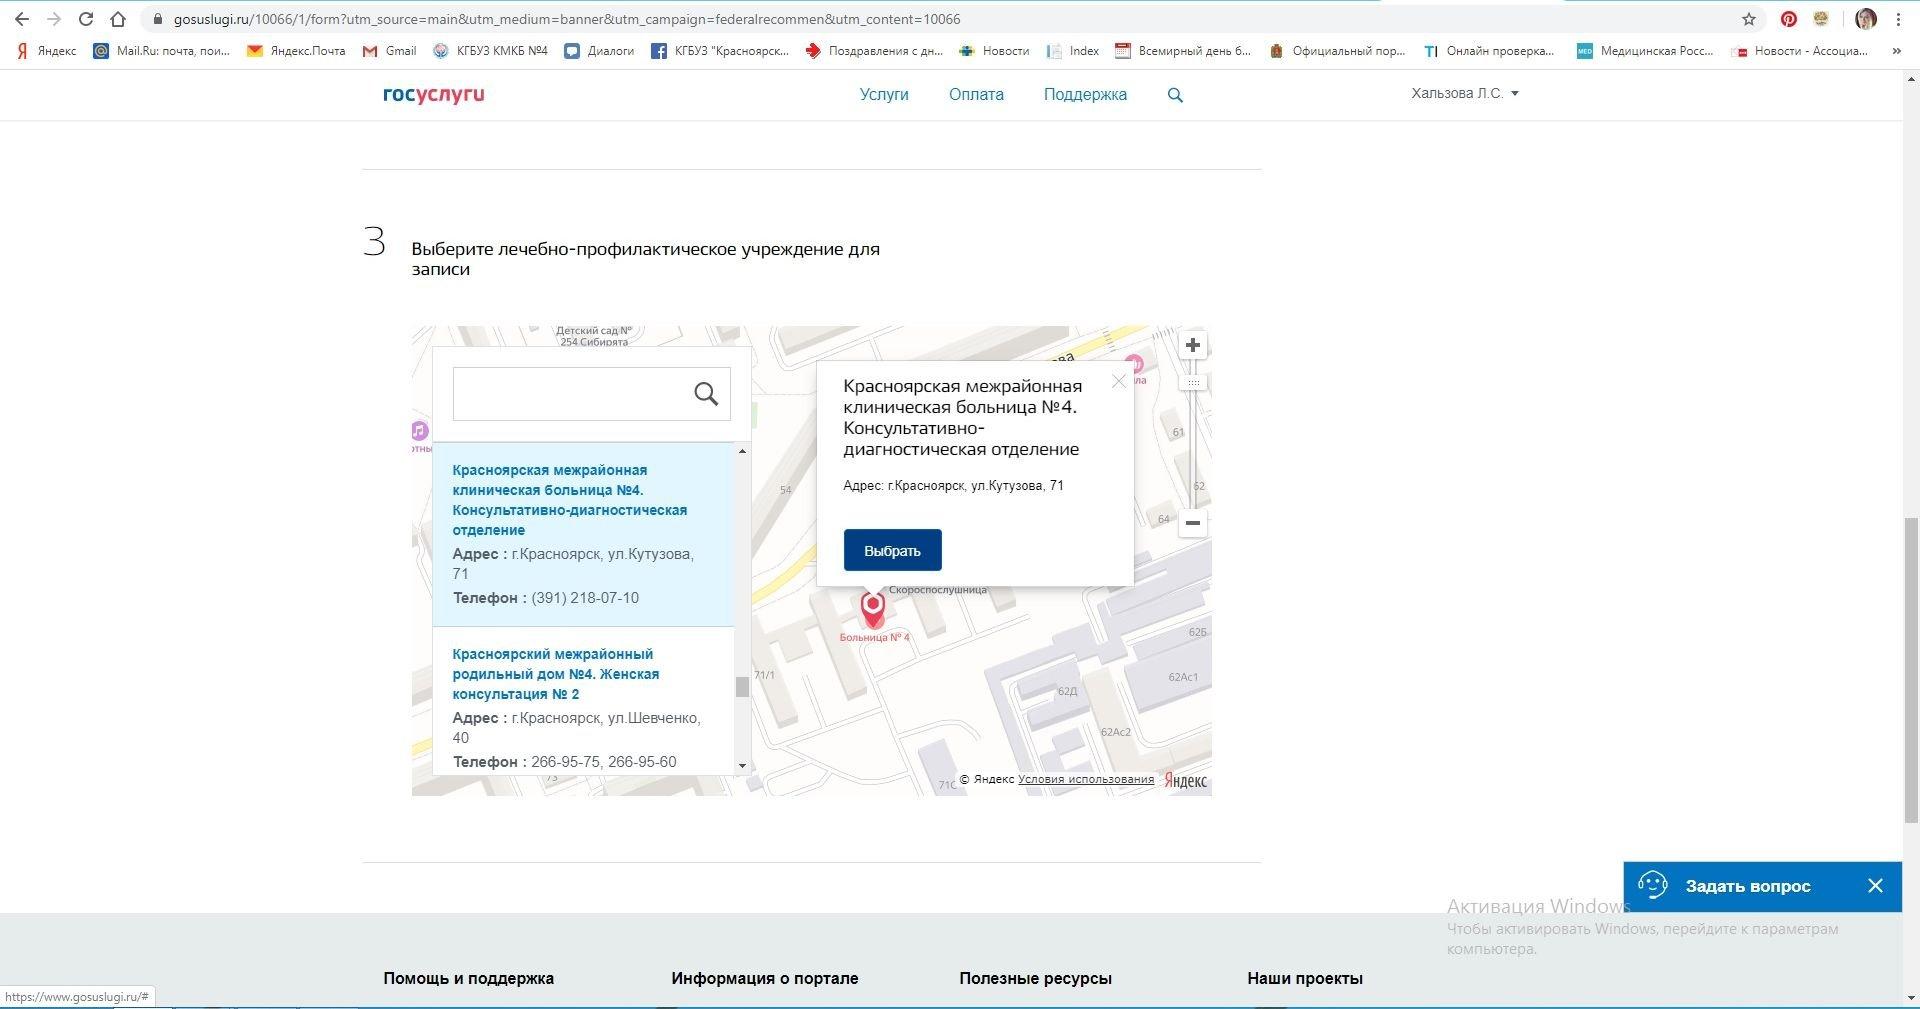This screenshot has height=1009, width=1920.
Task: Go to browser home page
Action: tap(118, 19)
